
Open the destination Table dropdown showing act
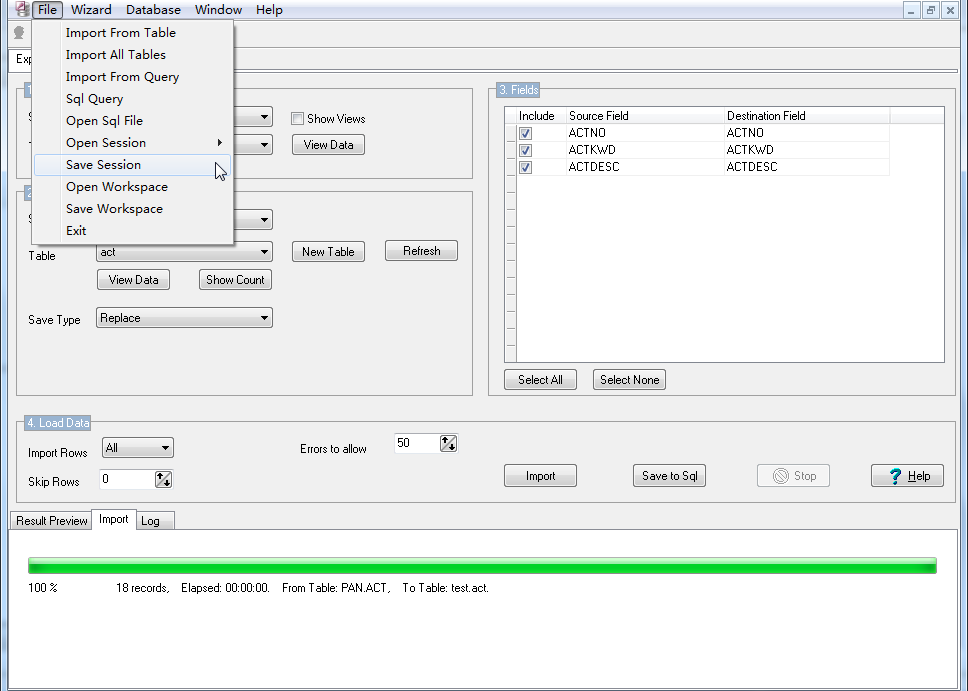point(184,251)
